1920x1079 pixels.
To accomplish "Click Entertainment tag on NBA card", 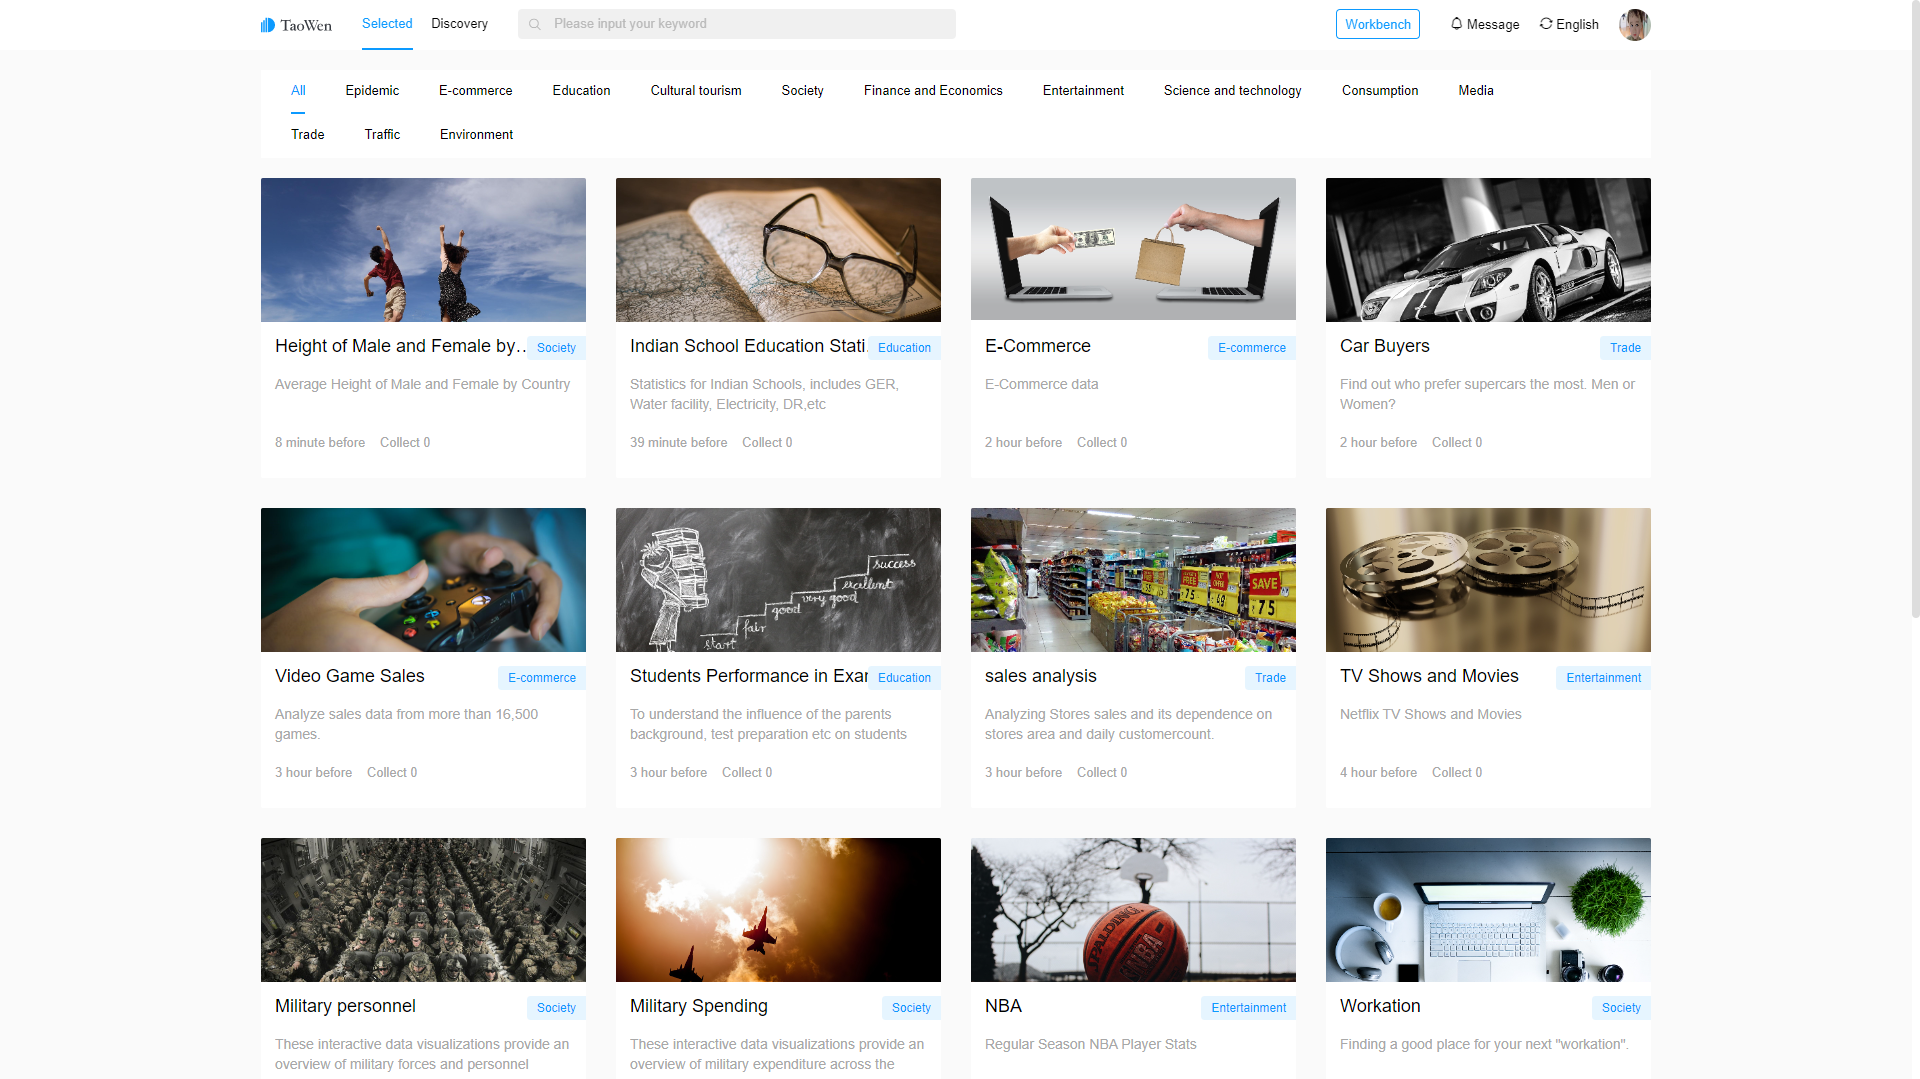I will pos(1248,1008).
